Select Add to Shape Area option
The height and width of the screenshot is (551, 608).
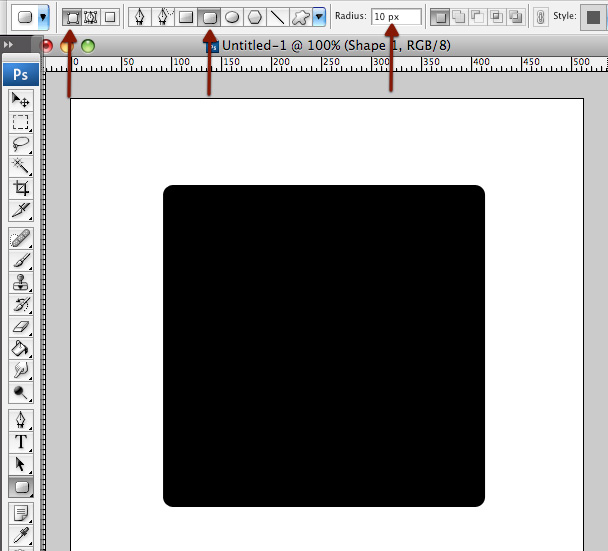[459, 17]
